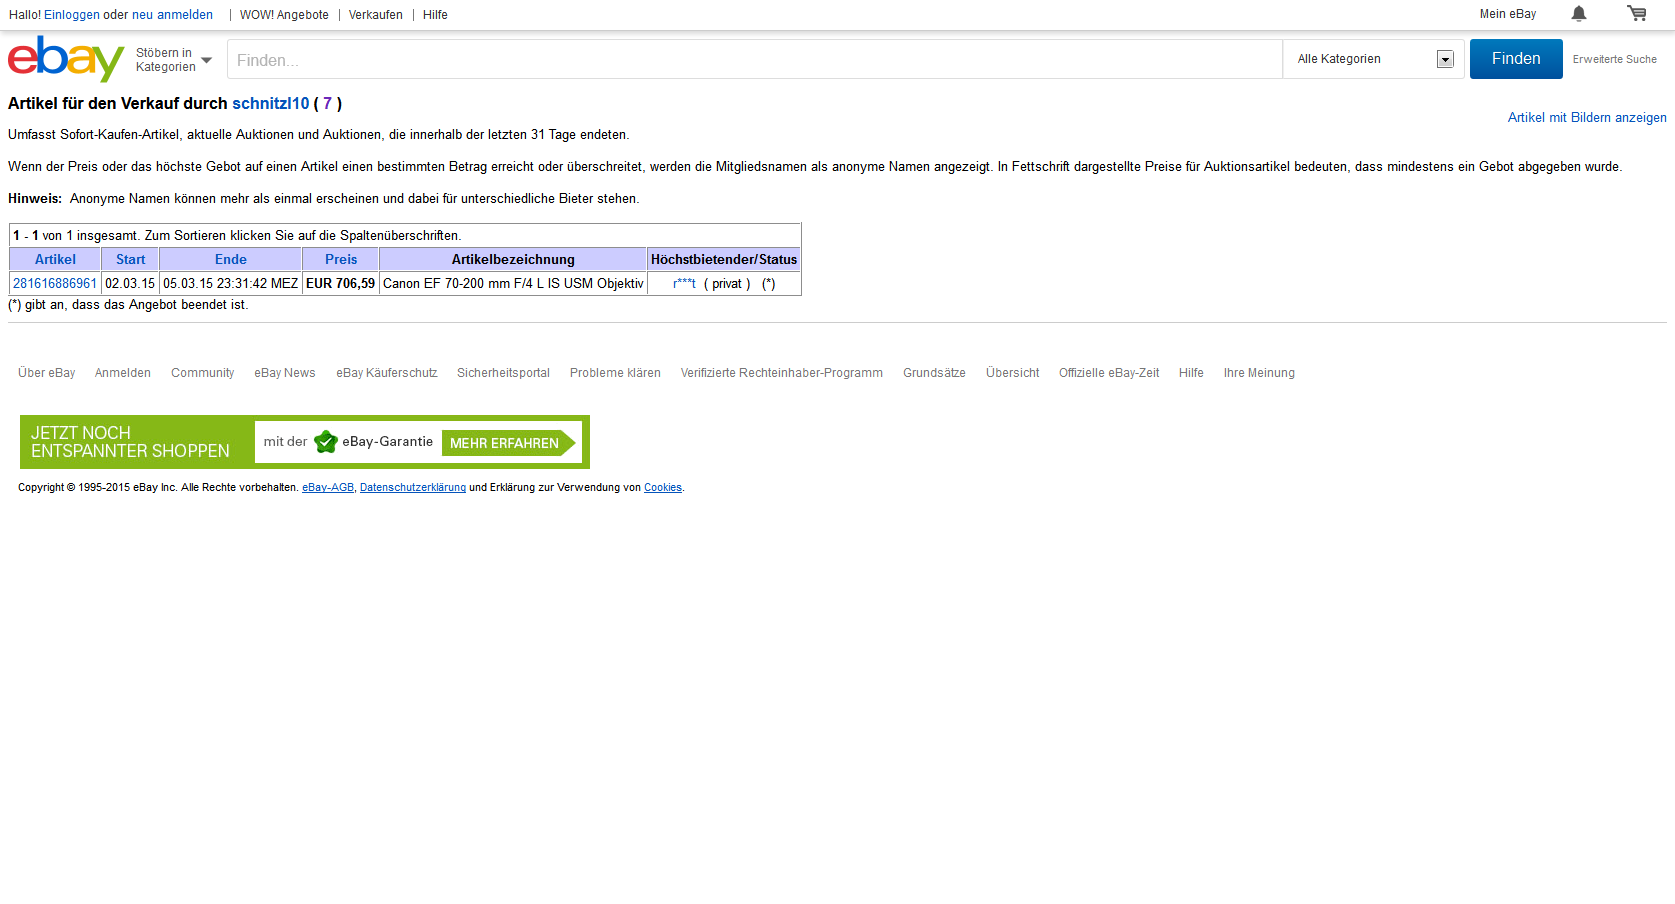Open the shopping cart icon

[x=1636, y=14]
